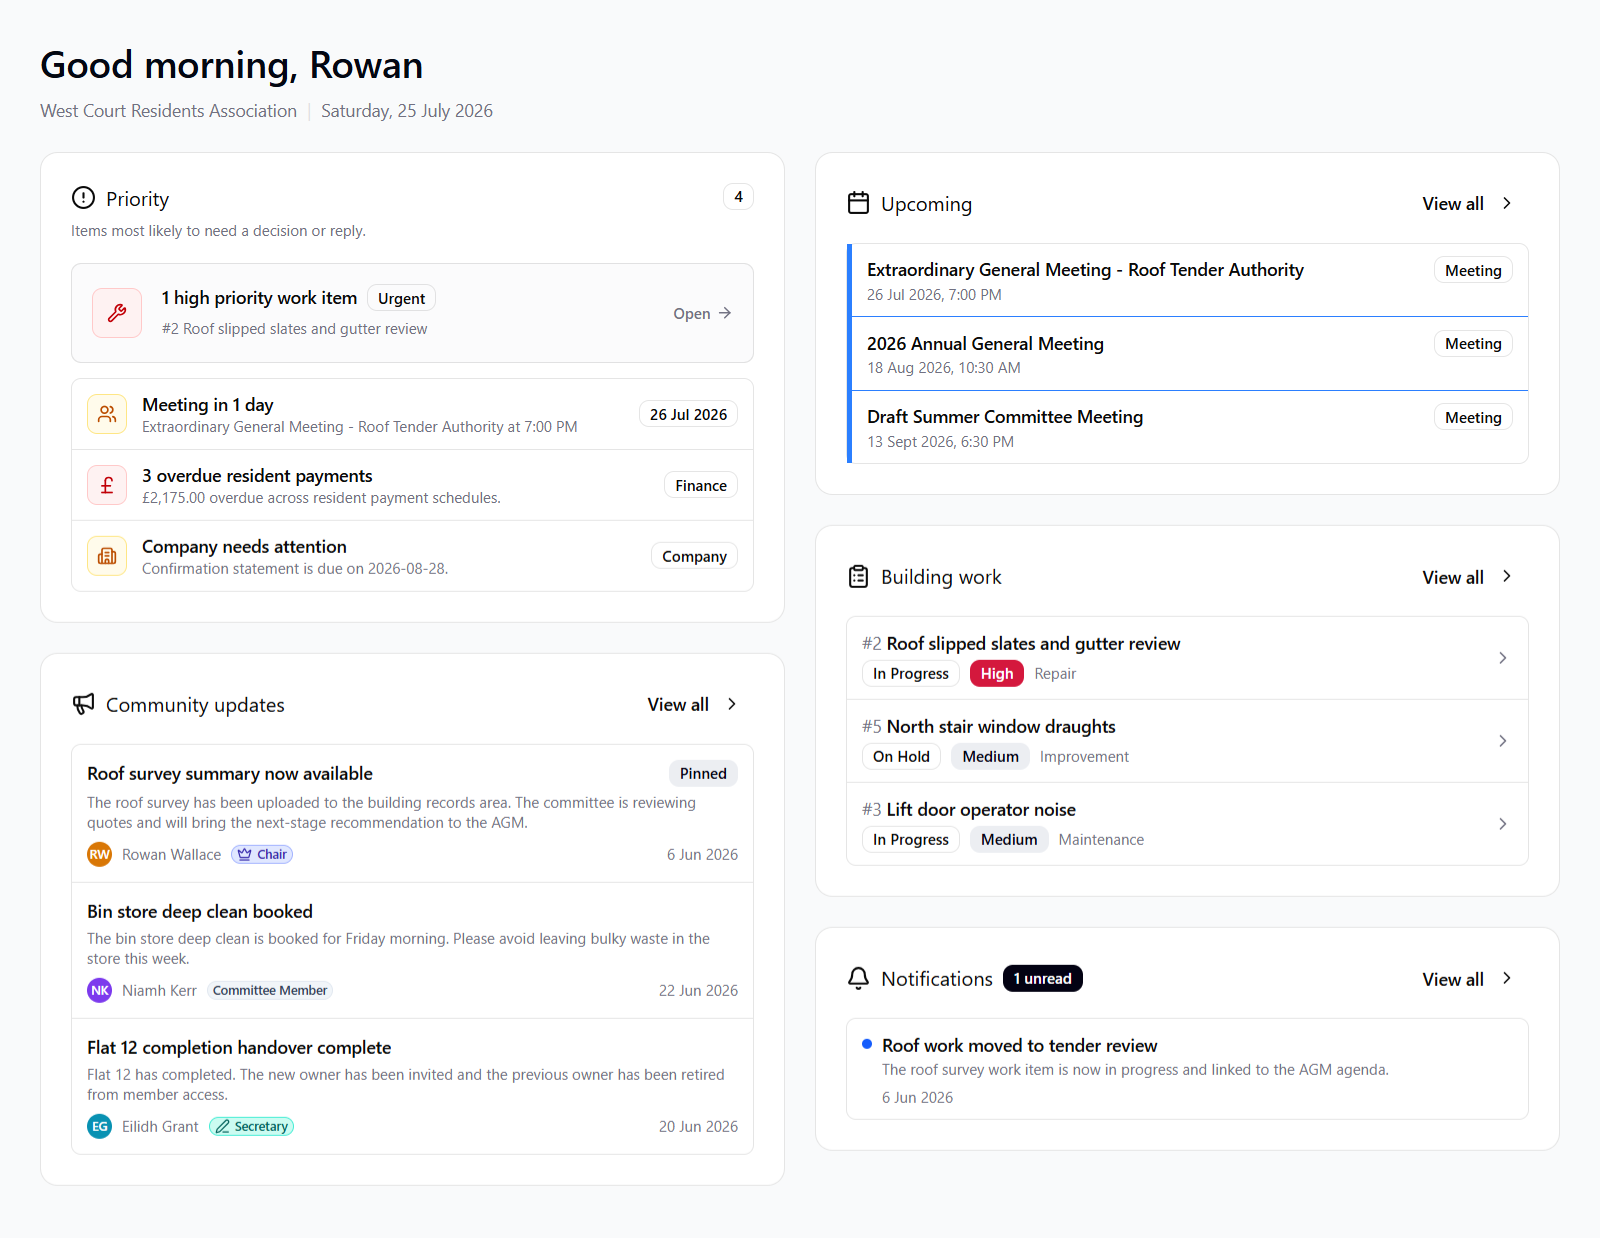Click the 1 unread badge
This screenshot has width=1600, height=1238.
(1042, 978)
